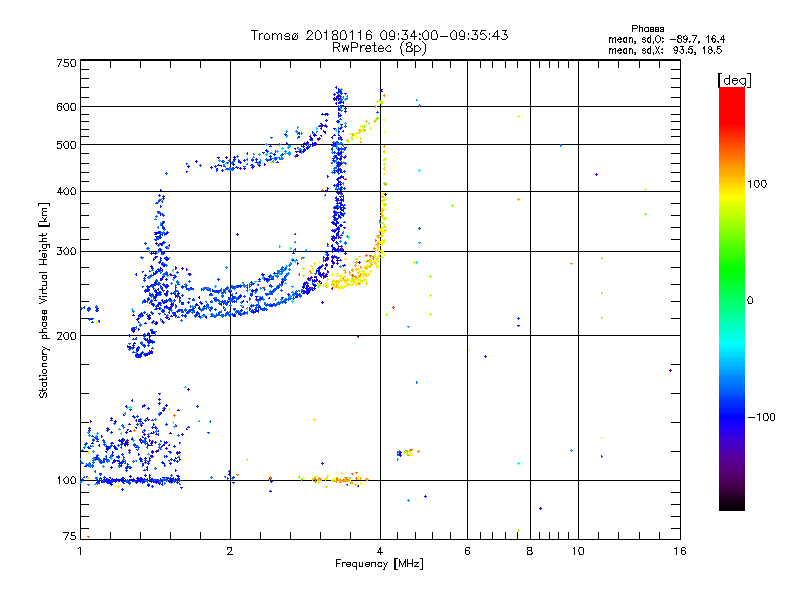
Task: Click the "RwPretec (8p)" subtitle
Action: pos(379,48)
